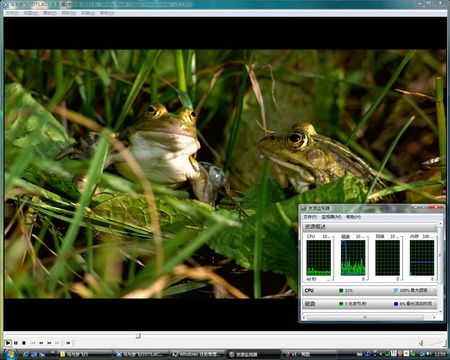Adjust the player's volume slider
This screenshot has width=450, height=360.
437,343
